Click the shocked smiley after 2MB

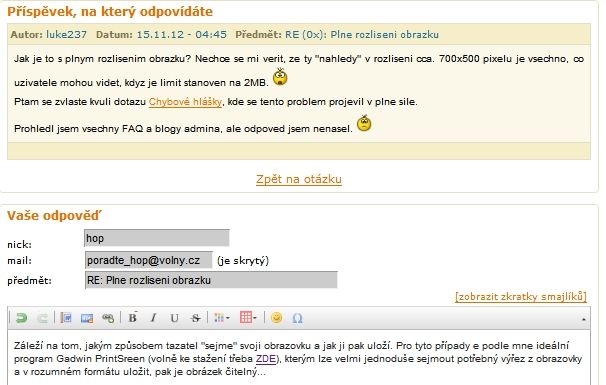point(280,77)
